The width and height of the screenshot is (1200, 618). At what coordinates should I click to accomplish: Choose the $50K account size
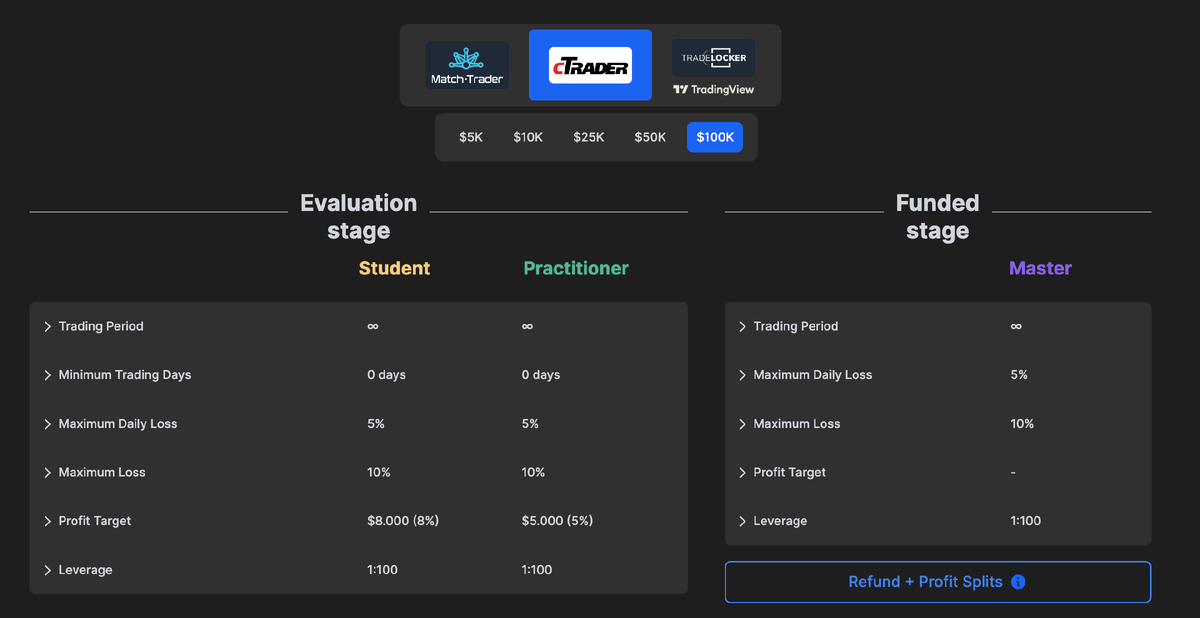pos(650,137)
